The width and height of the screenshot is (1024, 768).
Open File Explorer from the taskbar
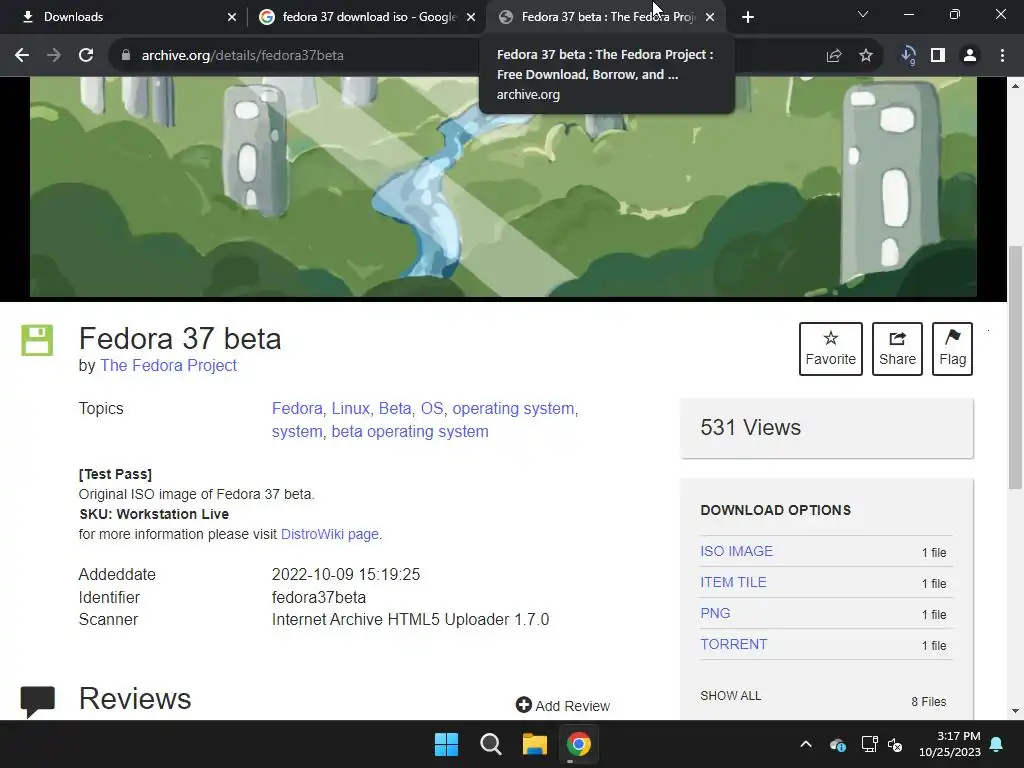534,744
